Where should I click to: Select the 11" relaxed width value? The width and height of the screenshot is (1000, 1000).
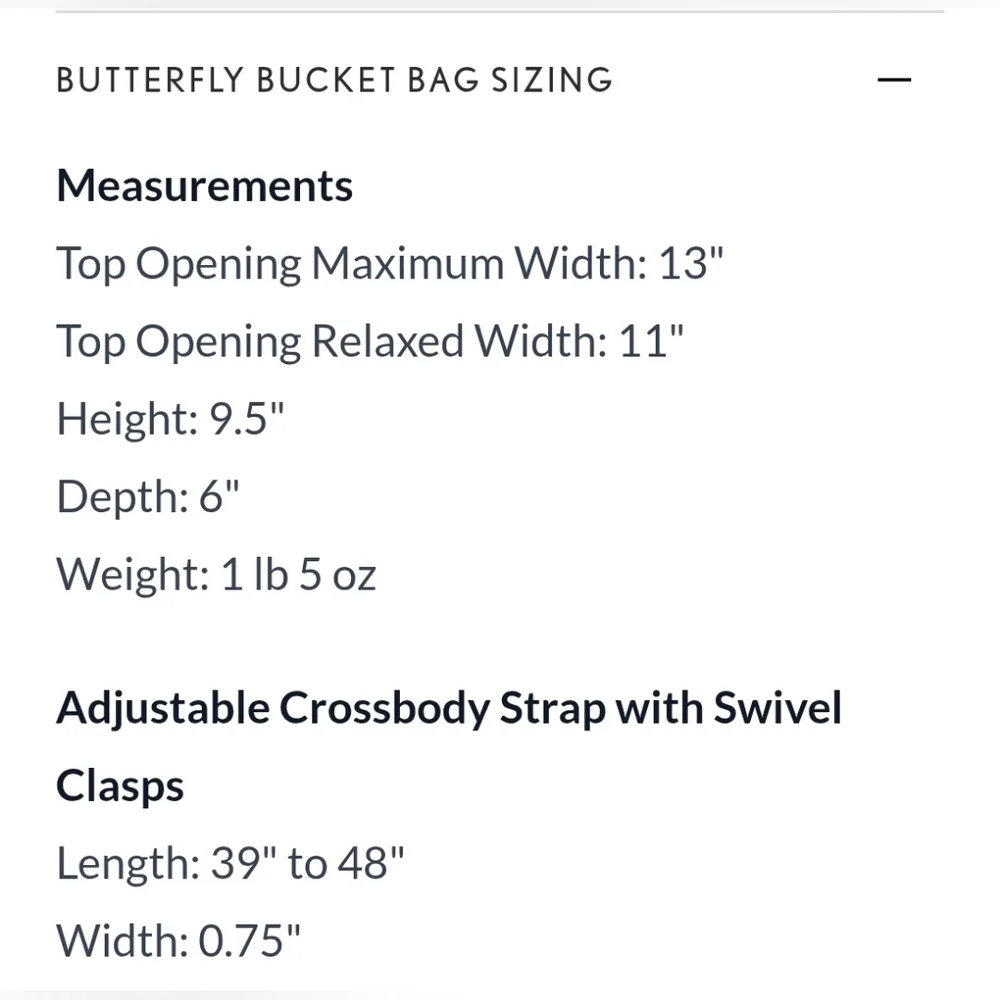[x=651, y=341]
